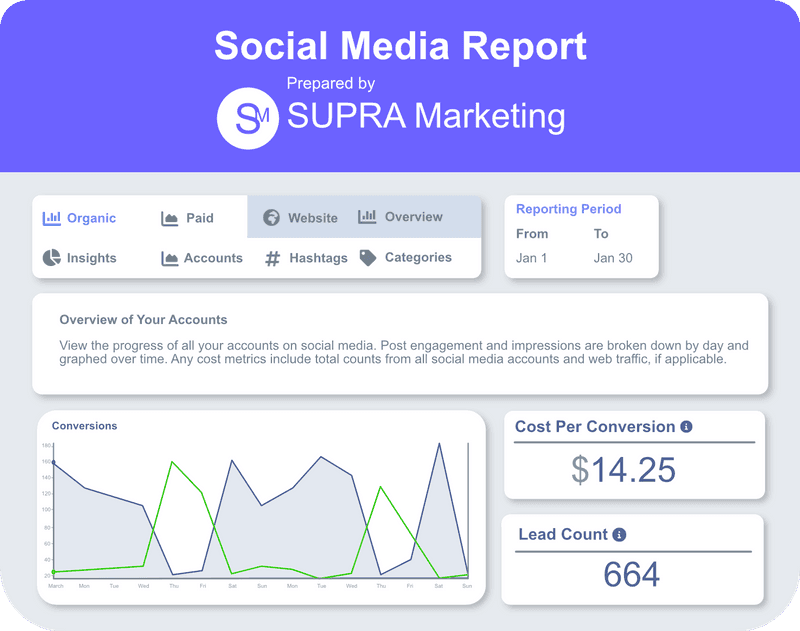Open the Website tab

point(312,218)
